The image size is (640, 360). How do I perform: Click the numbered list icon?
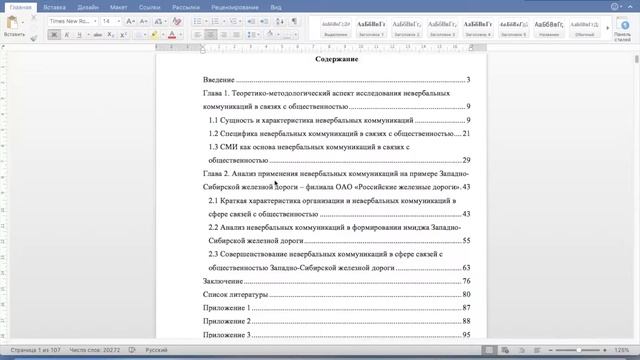(215, 21)
